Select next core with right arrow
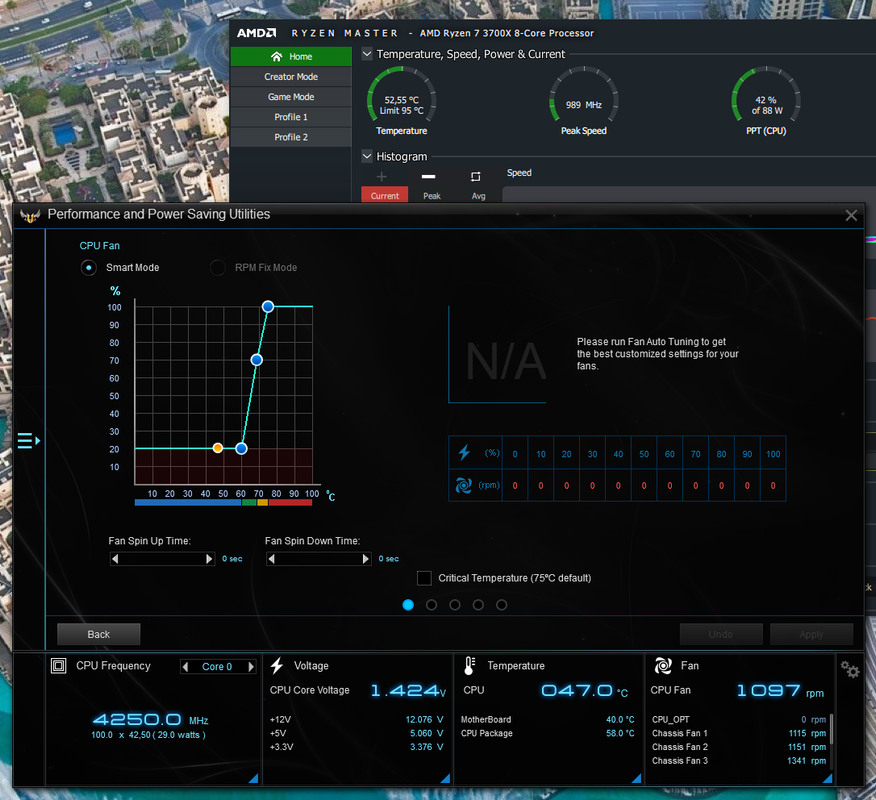Image resolution: width=876 pixels, height=800 pixels. [251, 666]
